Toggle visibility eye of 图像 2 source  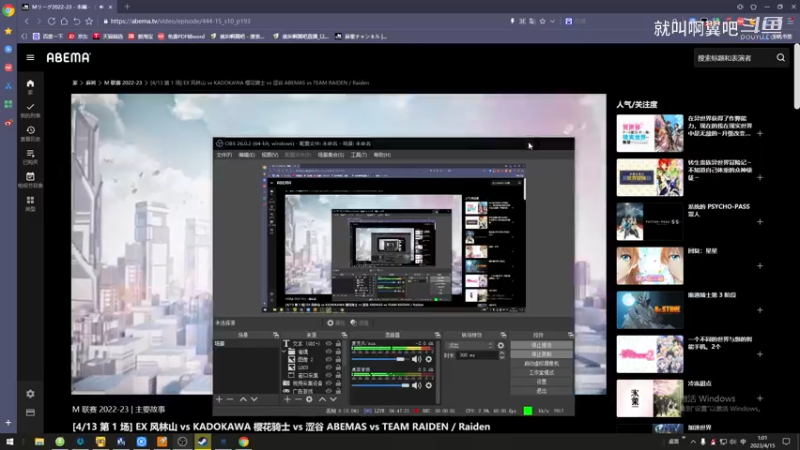point(329,359)
